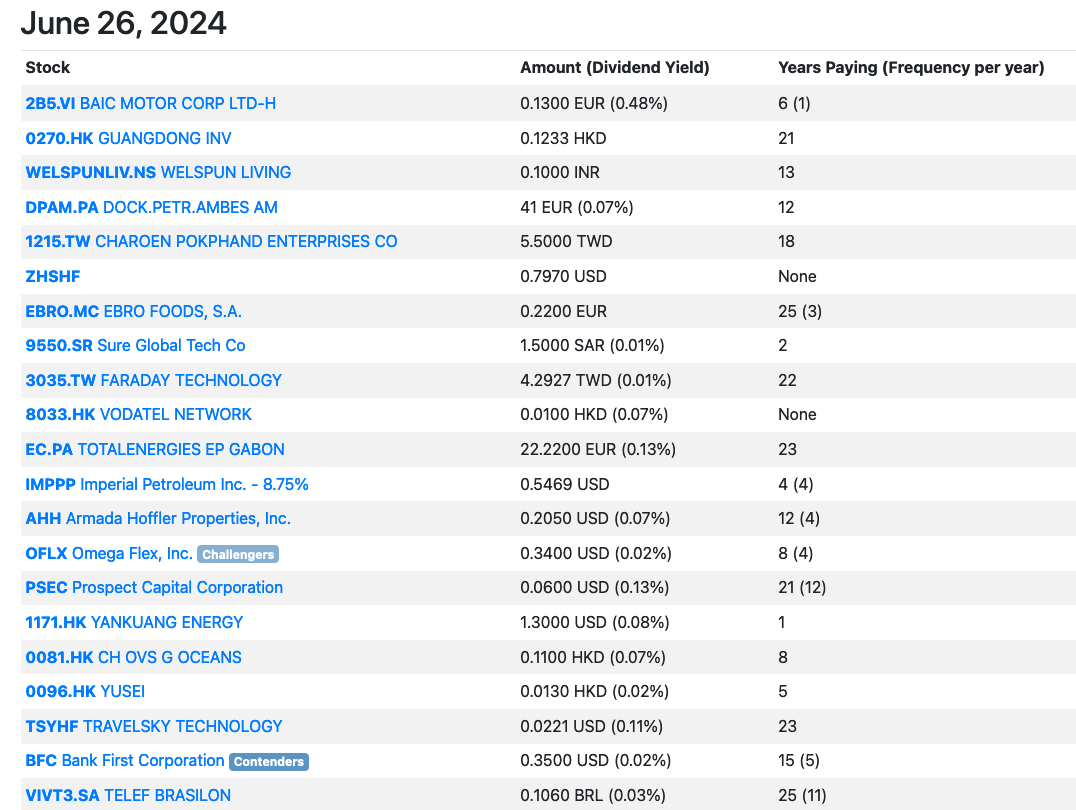The height and width of the screenshot is (810, 1076).
Task: Open VIVT3.SA TELEF BRASILON link
Action: (128, 796)
